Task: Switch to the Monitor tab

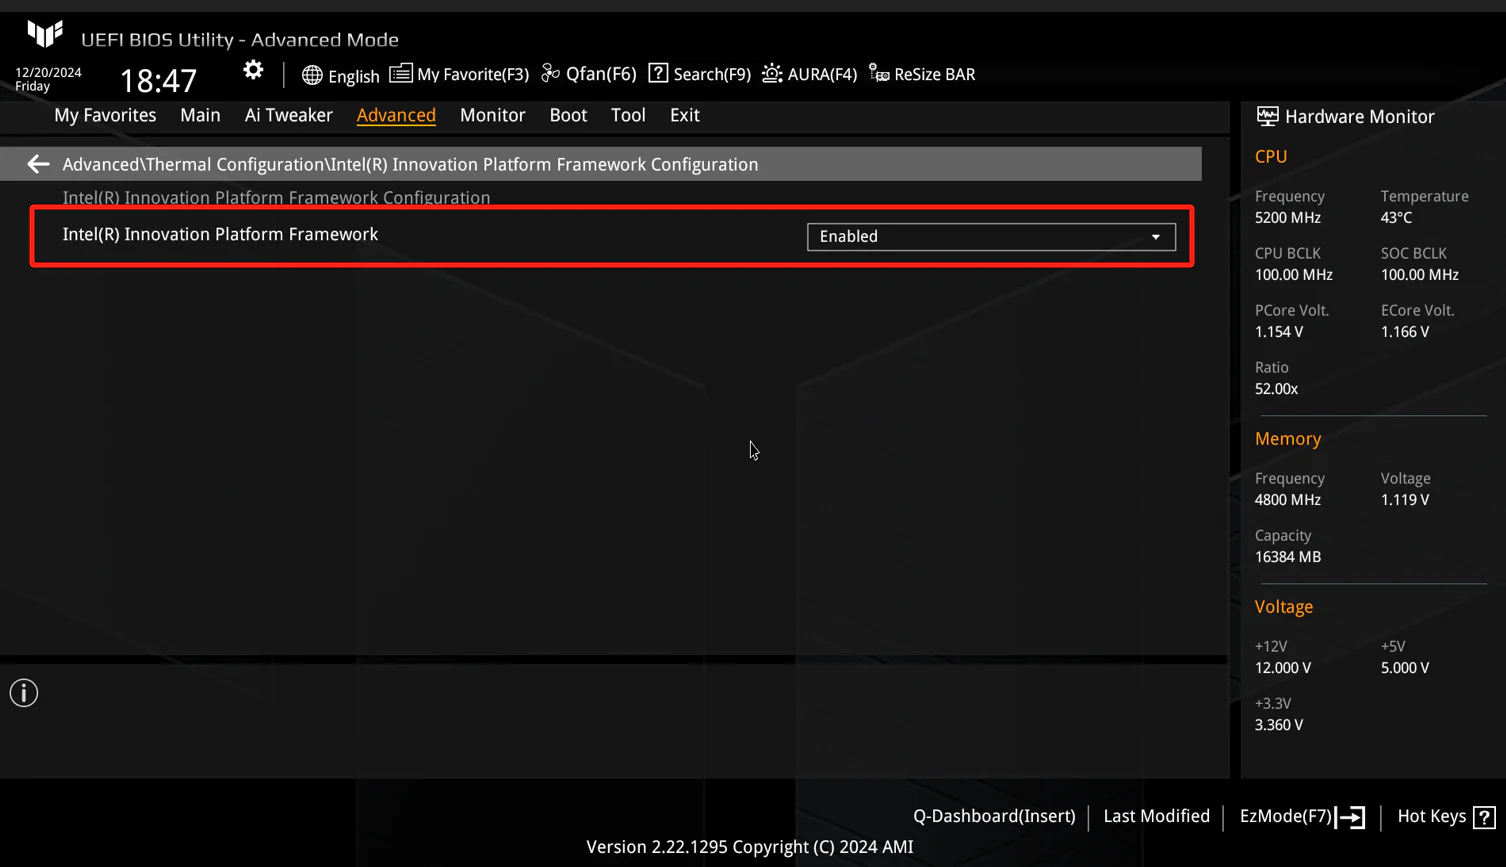Action: [492, 115]
